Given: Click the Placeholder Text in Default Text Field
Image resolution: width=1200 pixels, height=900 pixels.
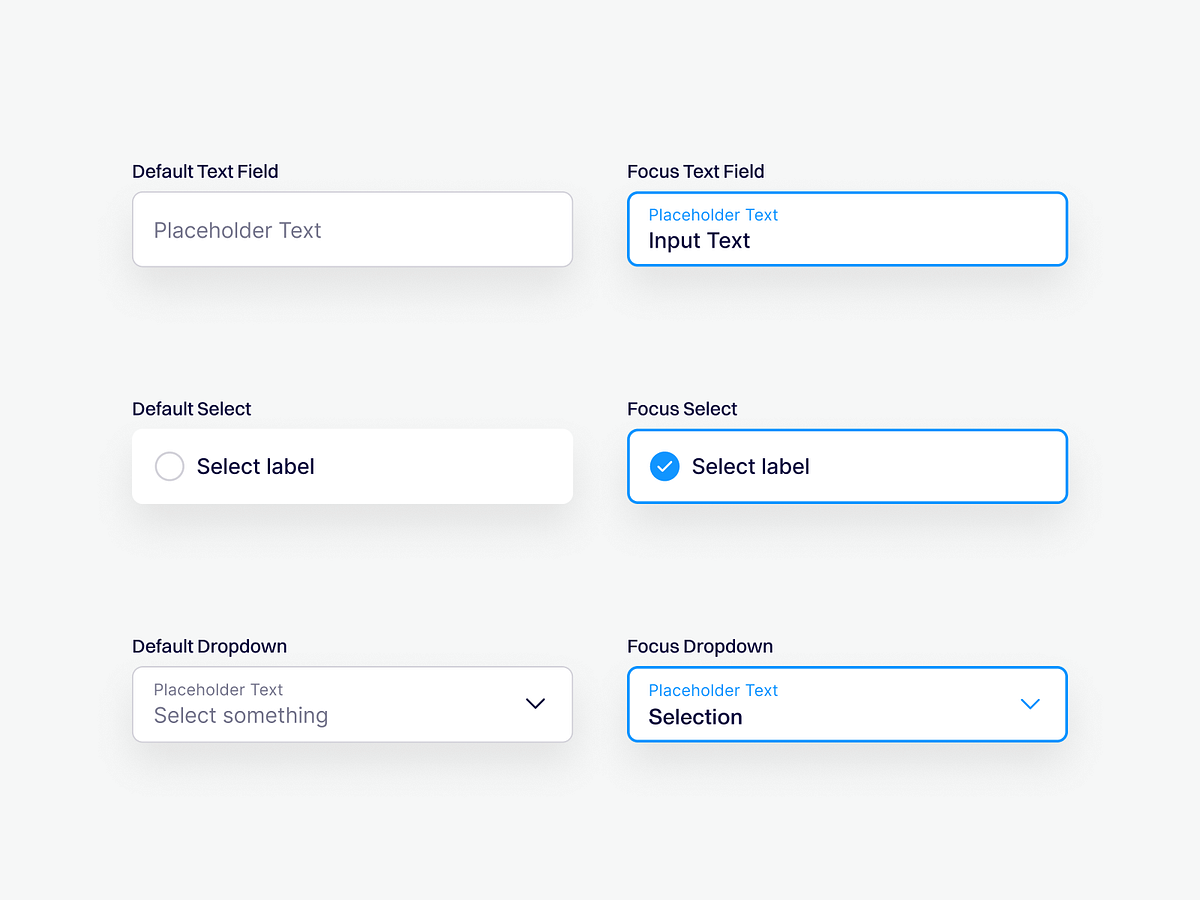Looking at the screenshot, I should click(x=238, y=230).
